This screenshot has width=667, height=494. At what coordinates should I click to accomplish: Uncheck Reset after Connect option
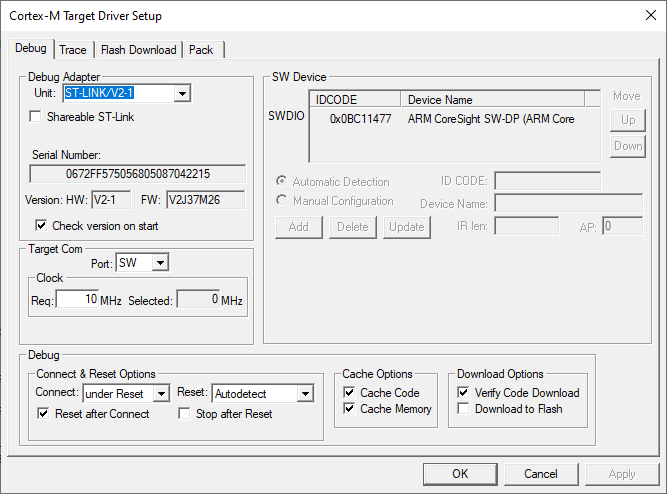[x=43, y=413]
